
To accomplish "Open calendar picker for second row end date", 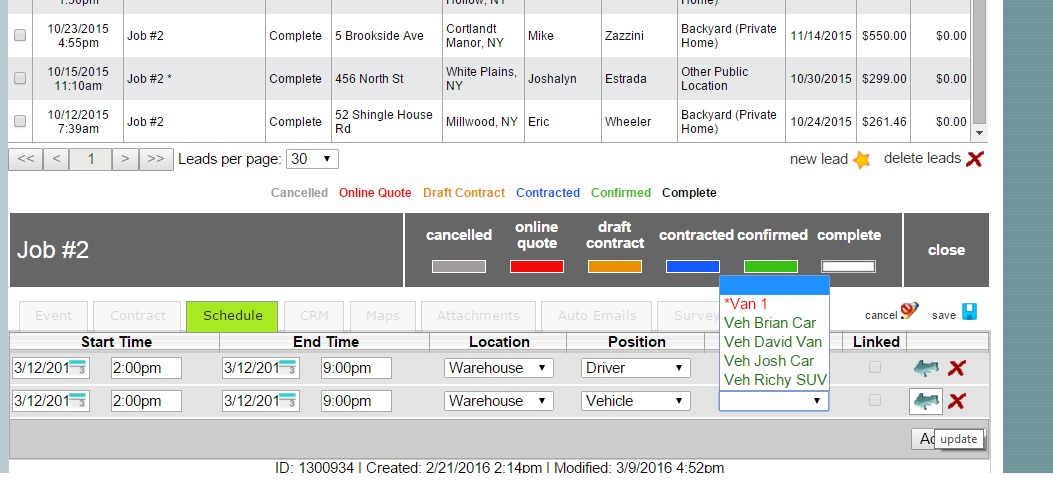I will pyautogui.click(x=288, y=401).
